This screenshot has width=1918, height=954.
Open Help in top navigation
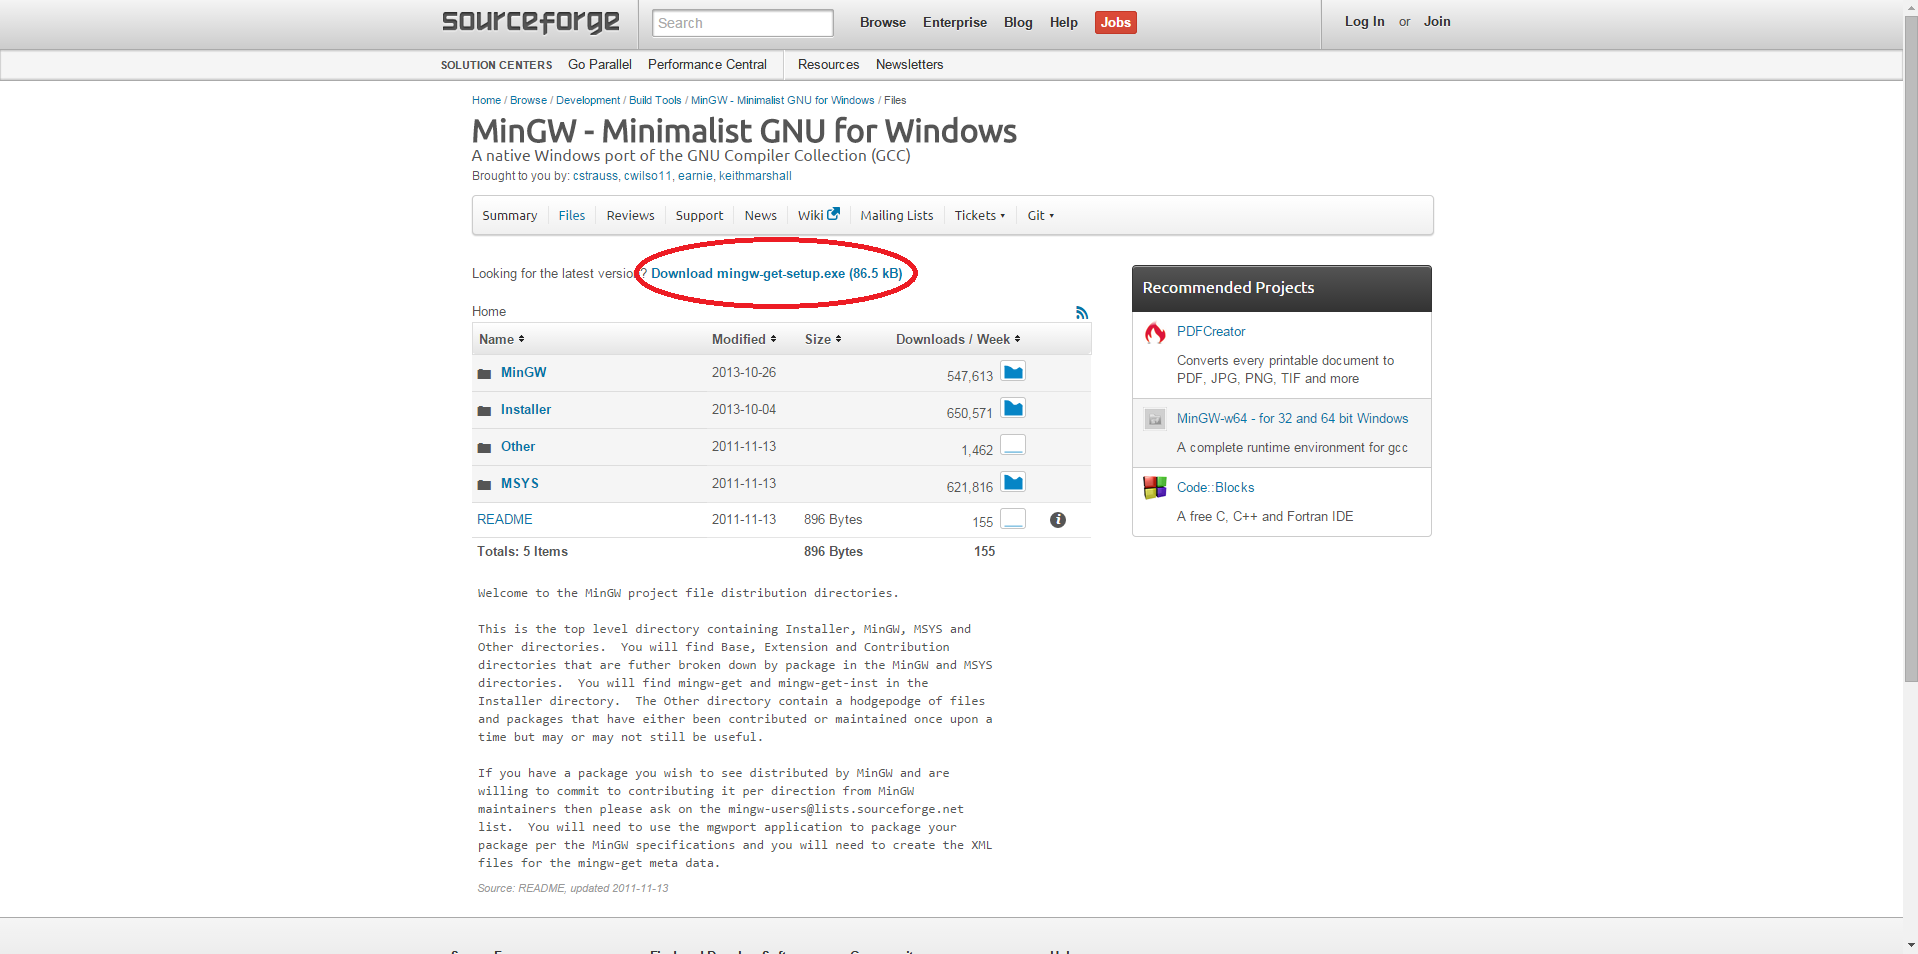pos(1064,22)
